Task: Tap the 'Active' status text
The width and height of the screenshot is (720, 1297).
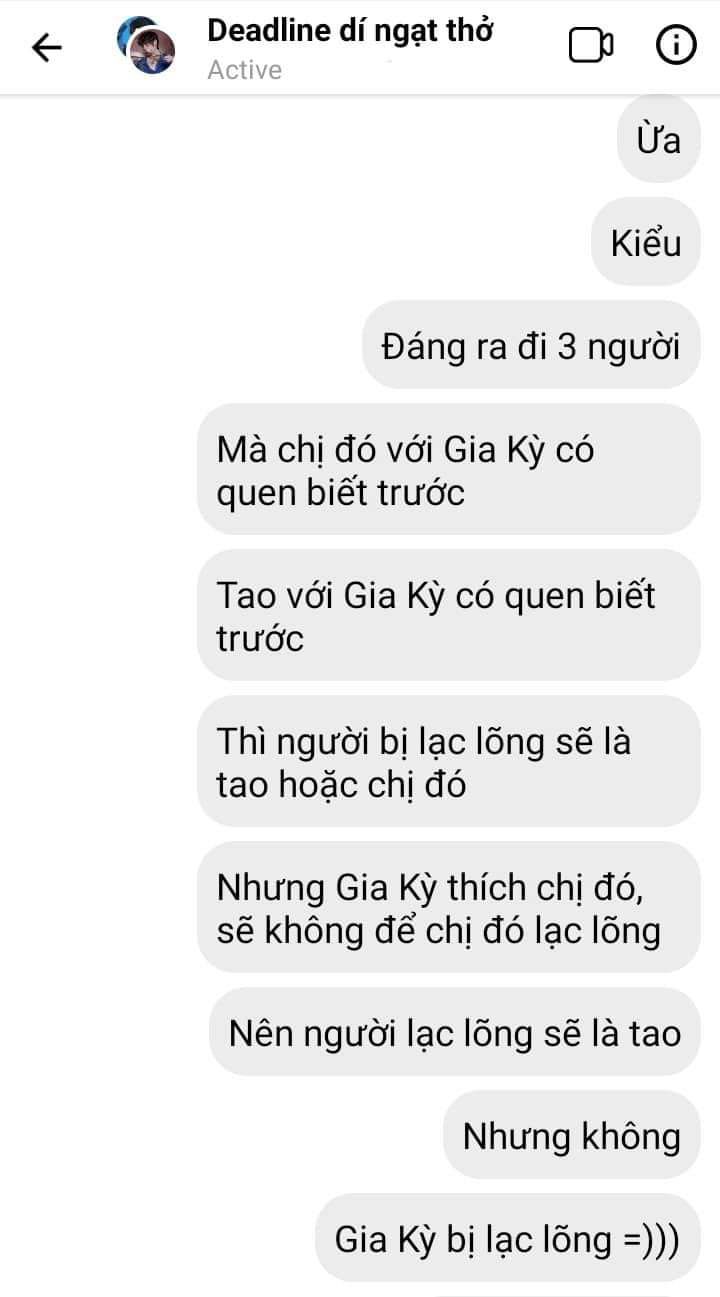Action: click(x=245, y=71)
